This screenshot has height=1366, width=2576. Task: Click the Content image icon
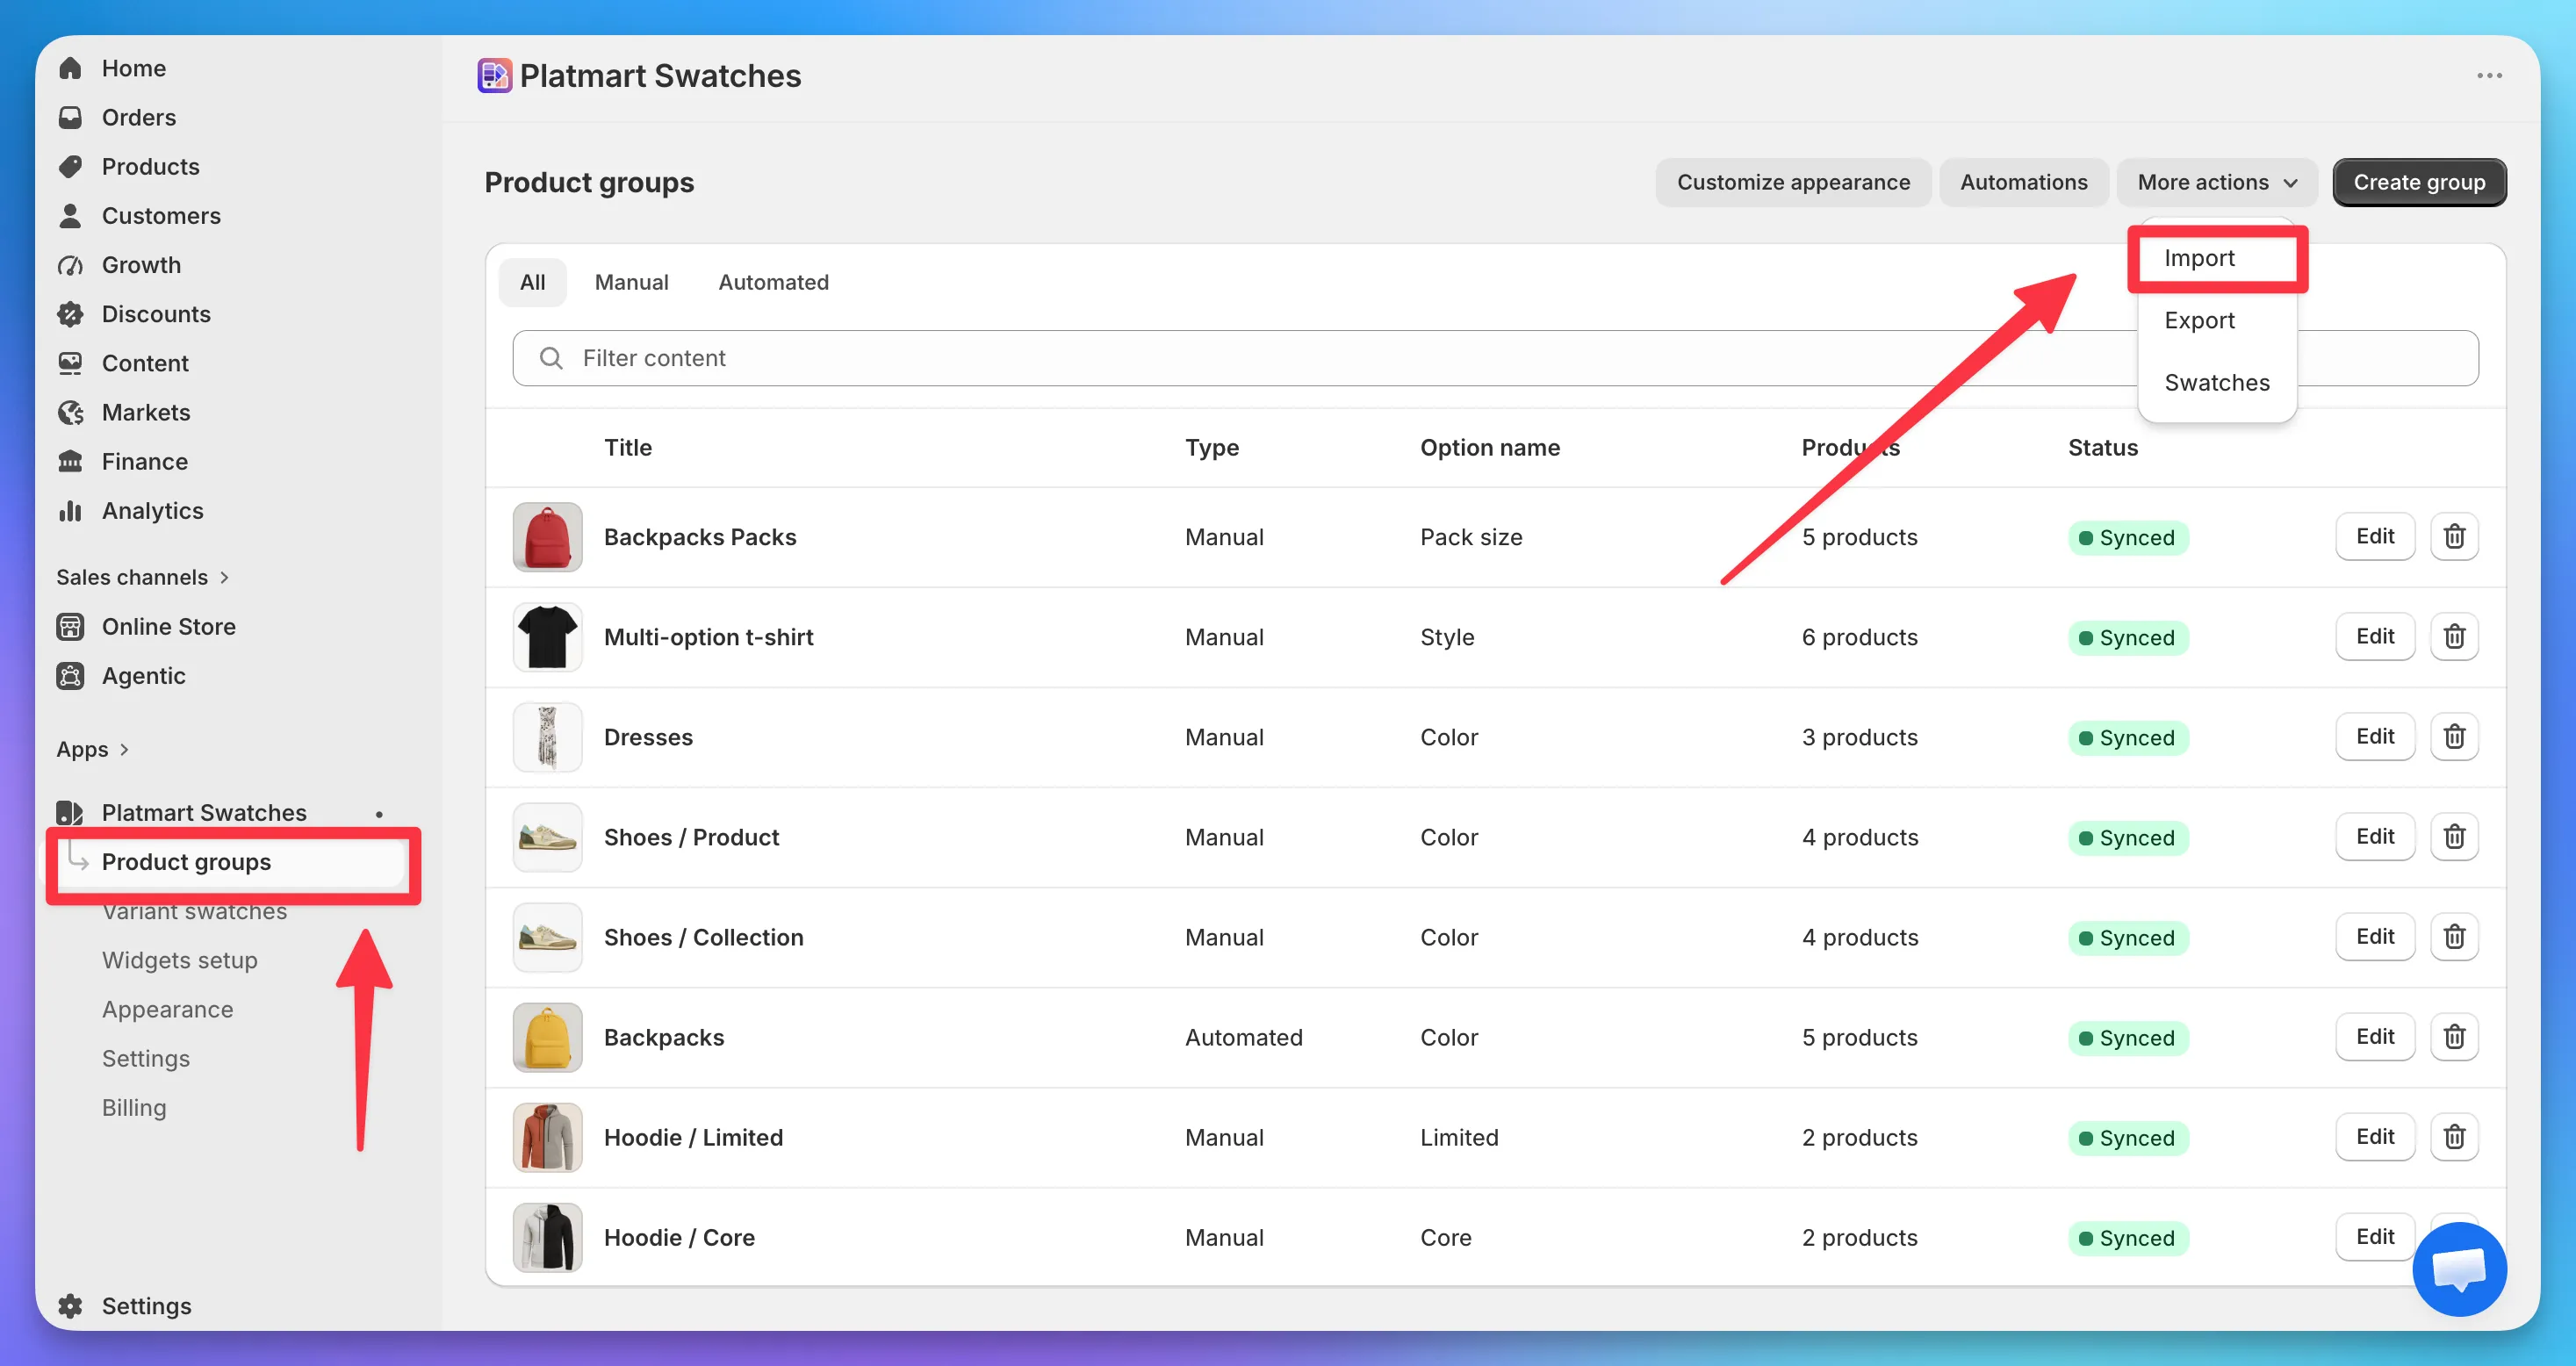(x=70, y=363)
